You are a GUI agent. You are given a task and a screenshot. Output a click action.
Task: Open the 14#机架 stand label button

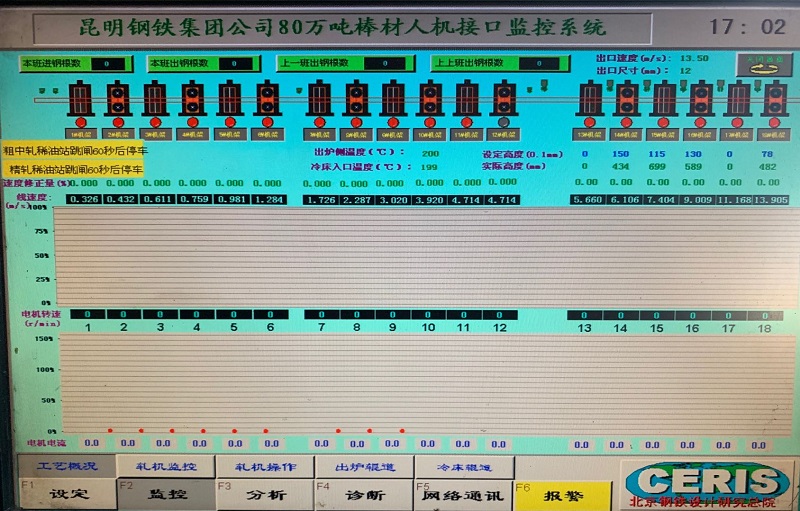626,135
